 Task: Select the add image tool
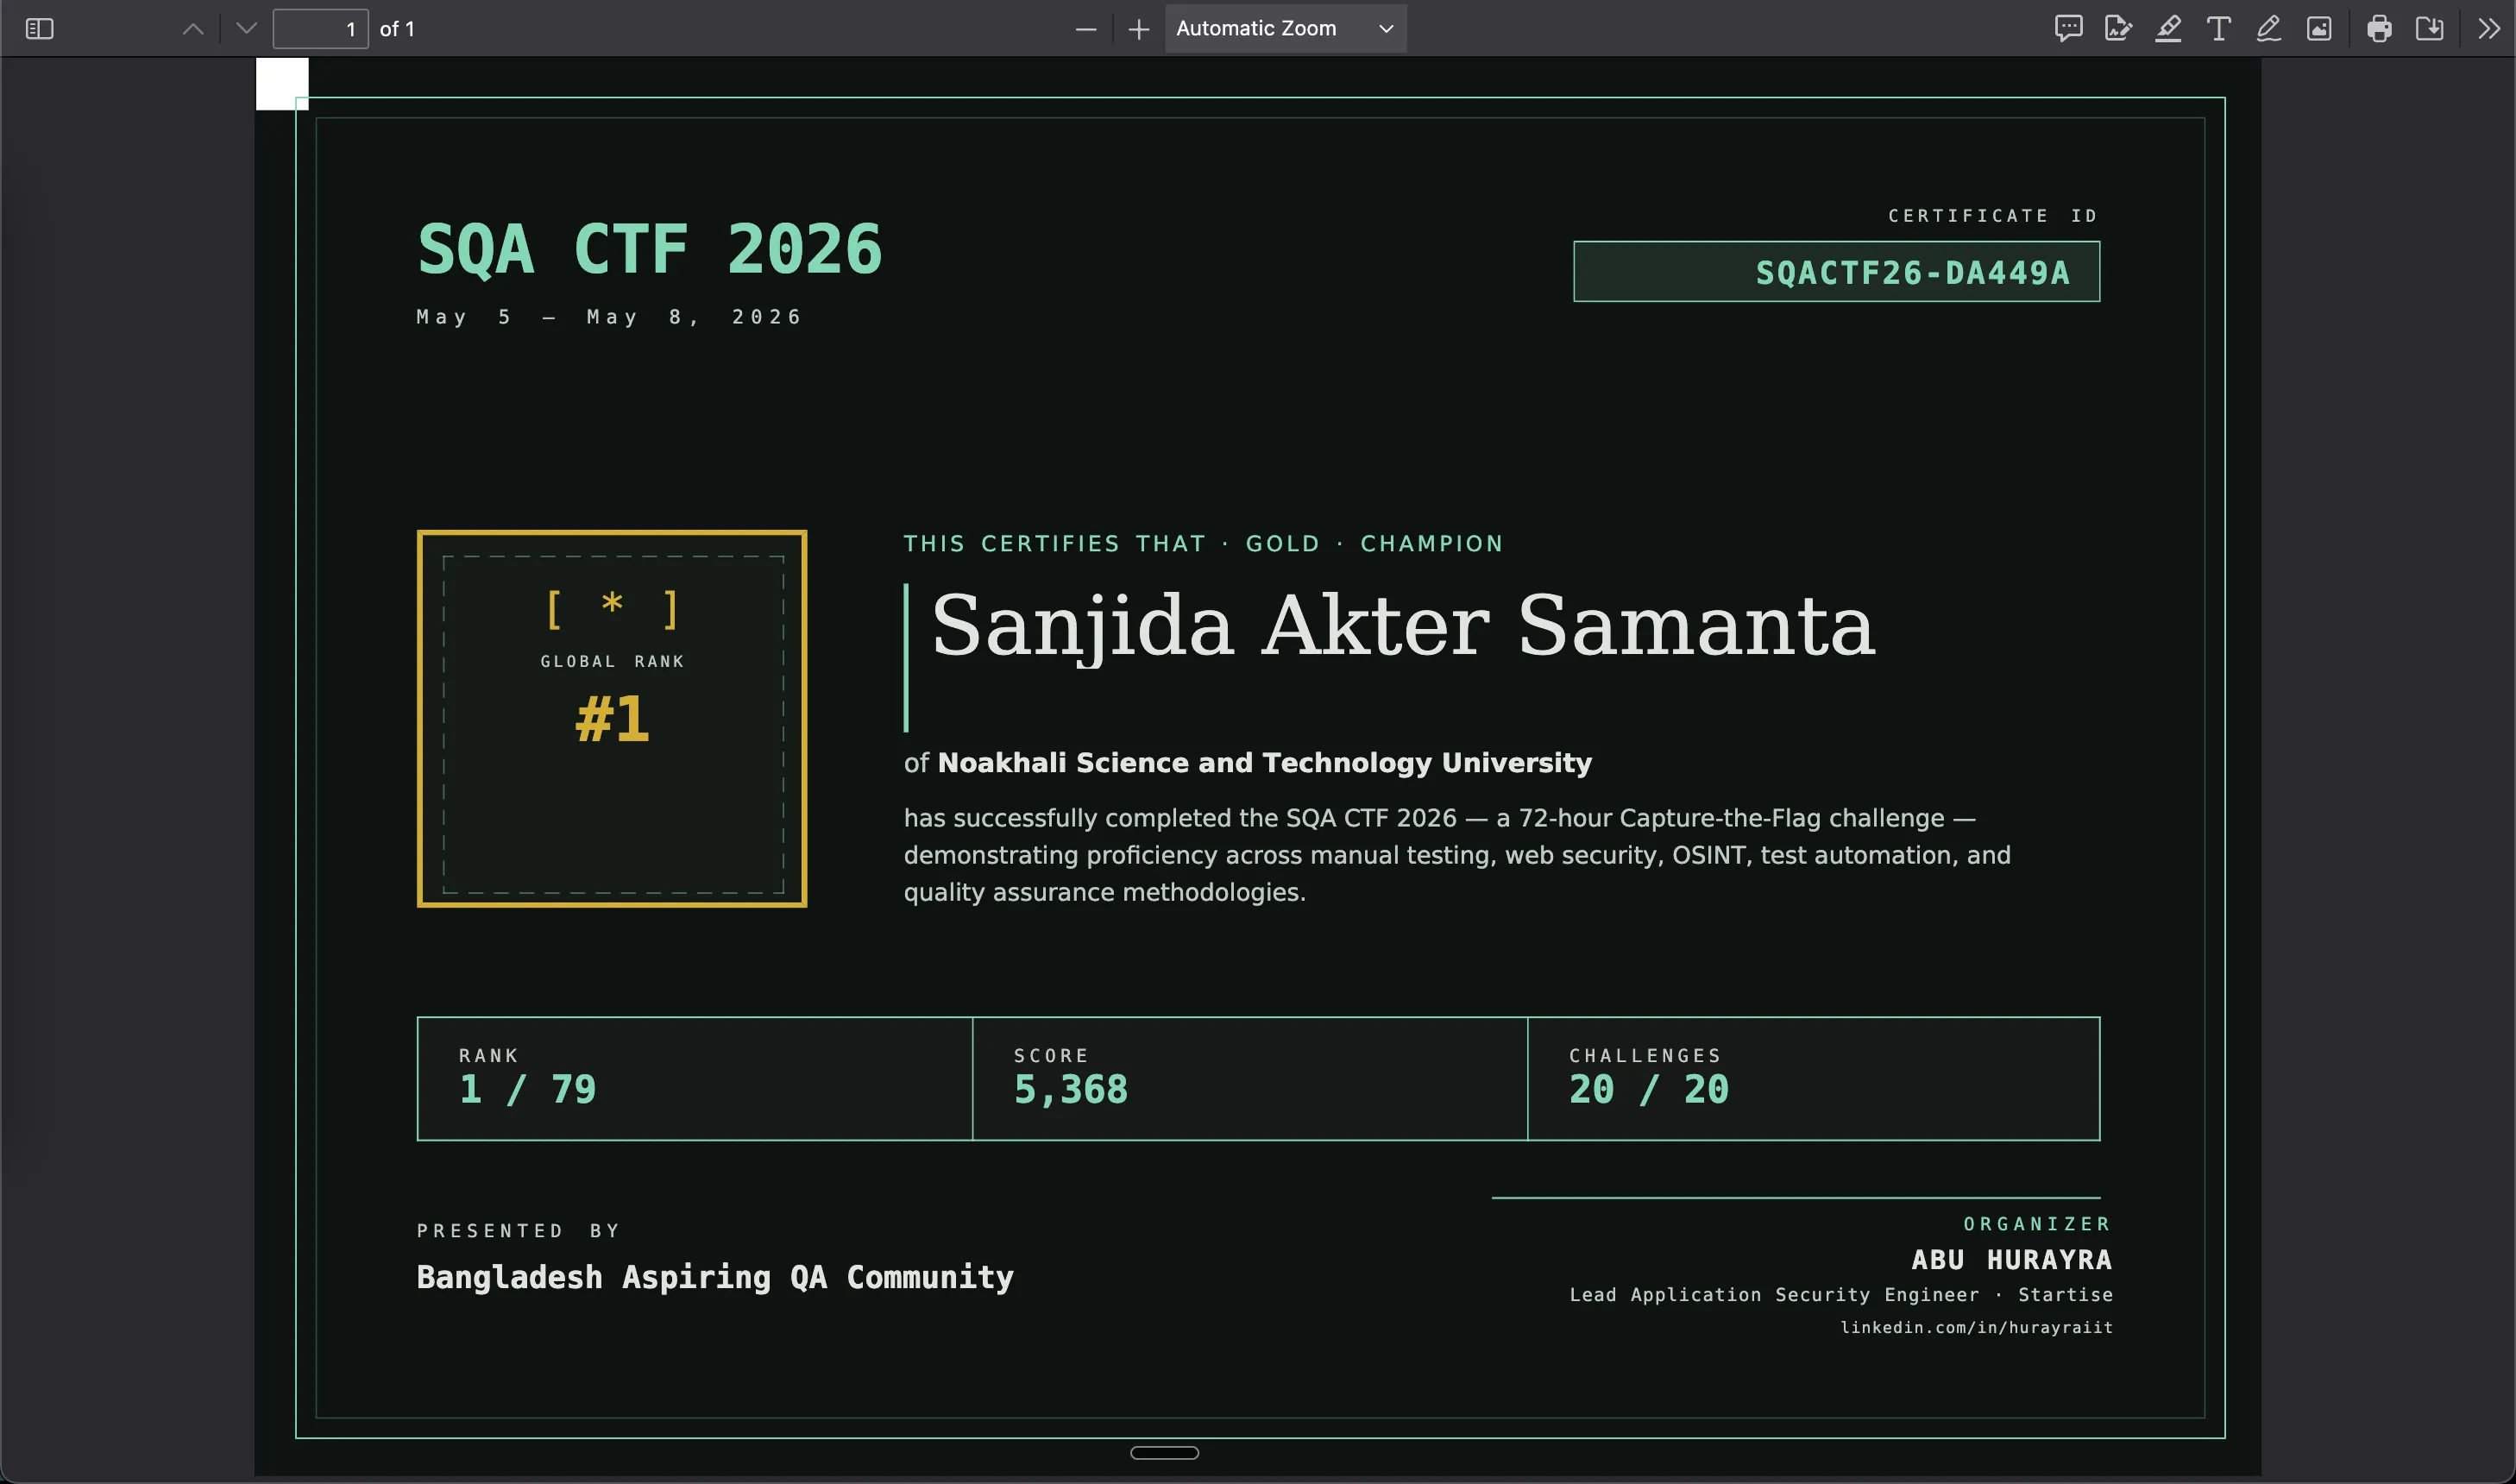(x=2319, y=29)
